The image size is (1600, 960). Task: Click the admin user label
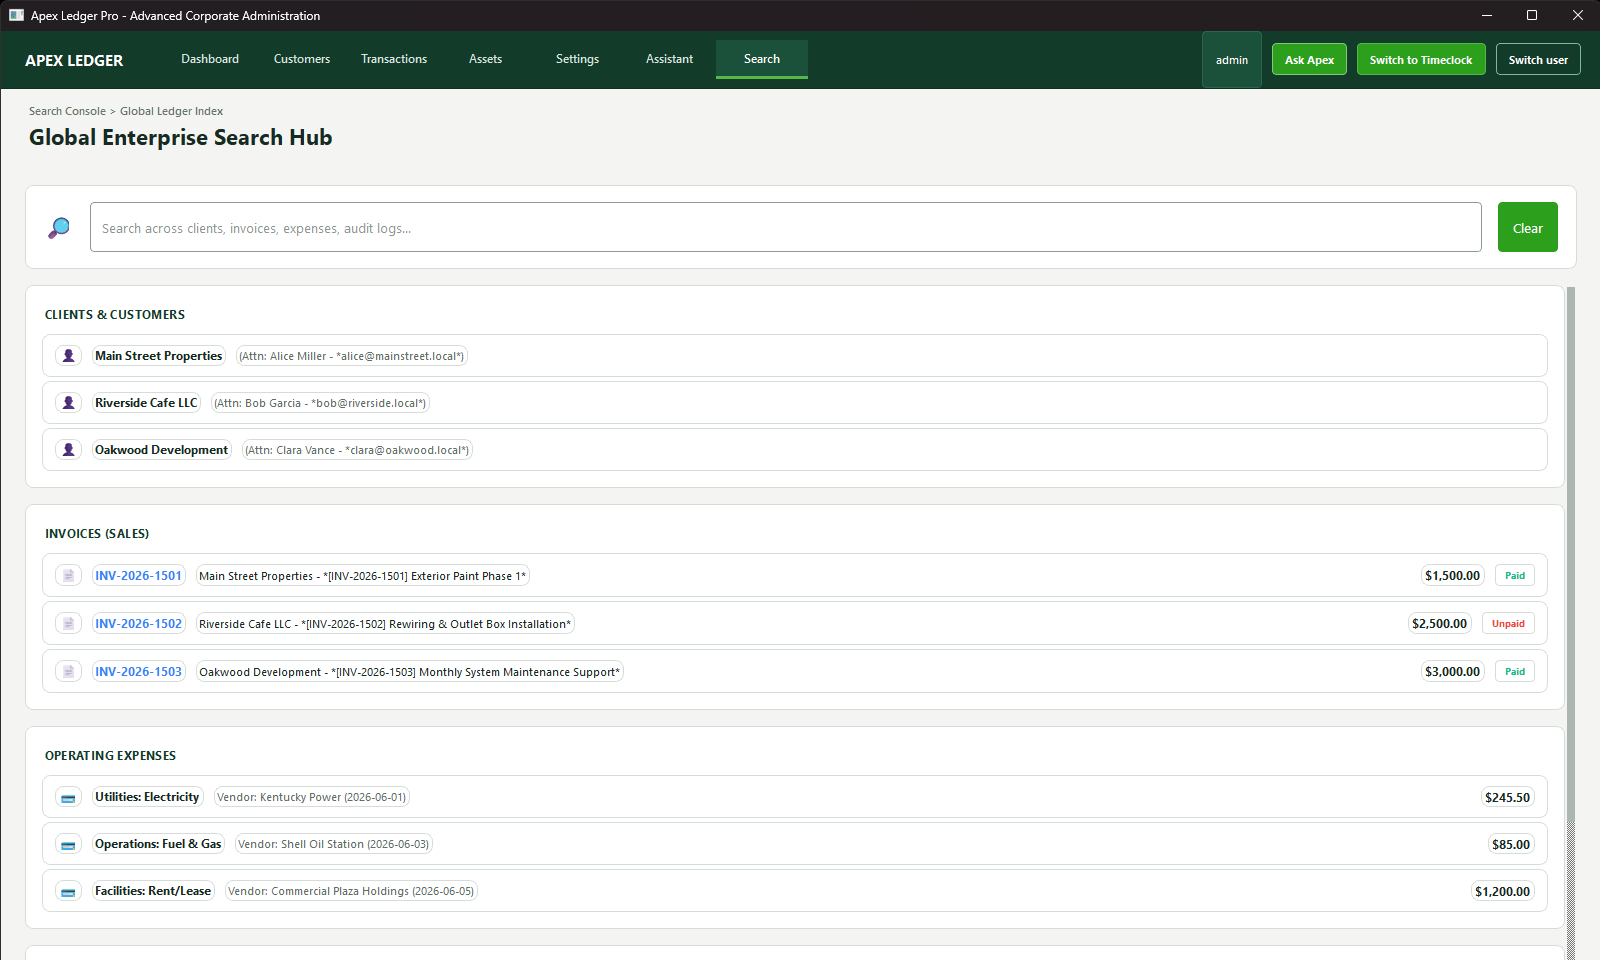(x=1232, y=60)
